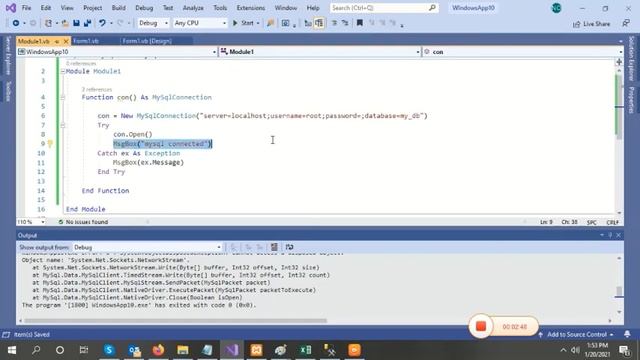Close the Module1.vb tab

[x=66, y=41]
